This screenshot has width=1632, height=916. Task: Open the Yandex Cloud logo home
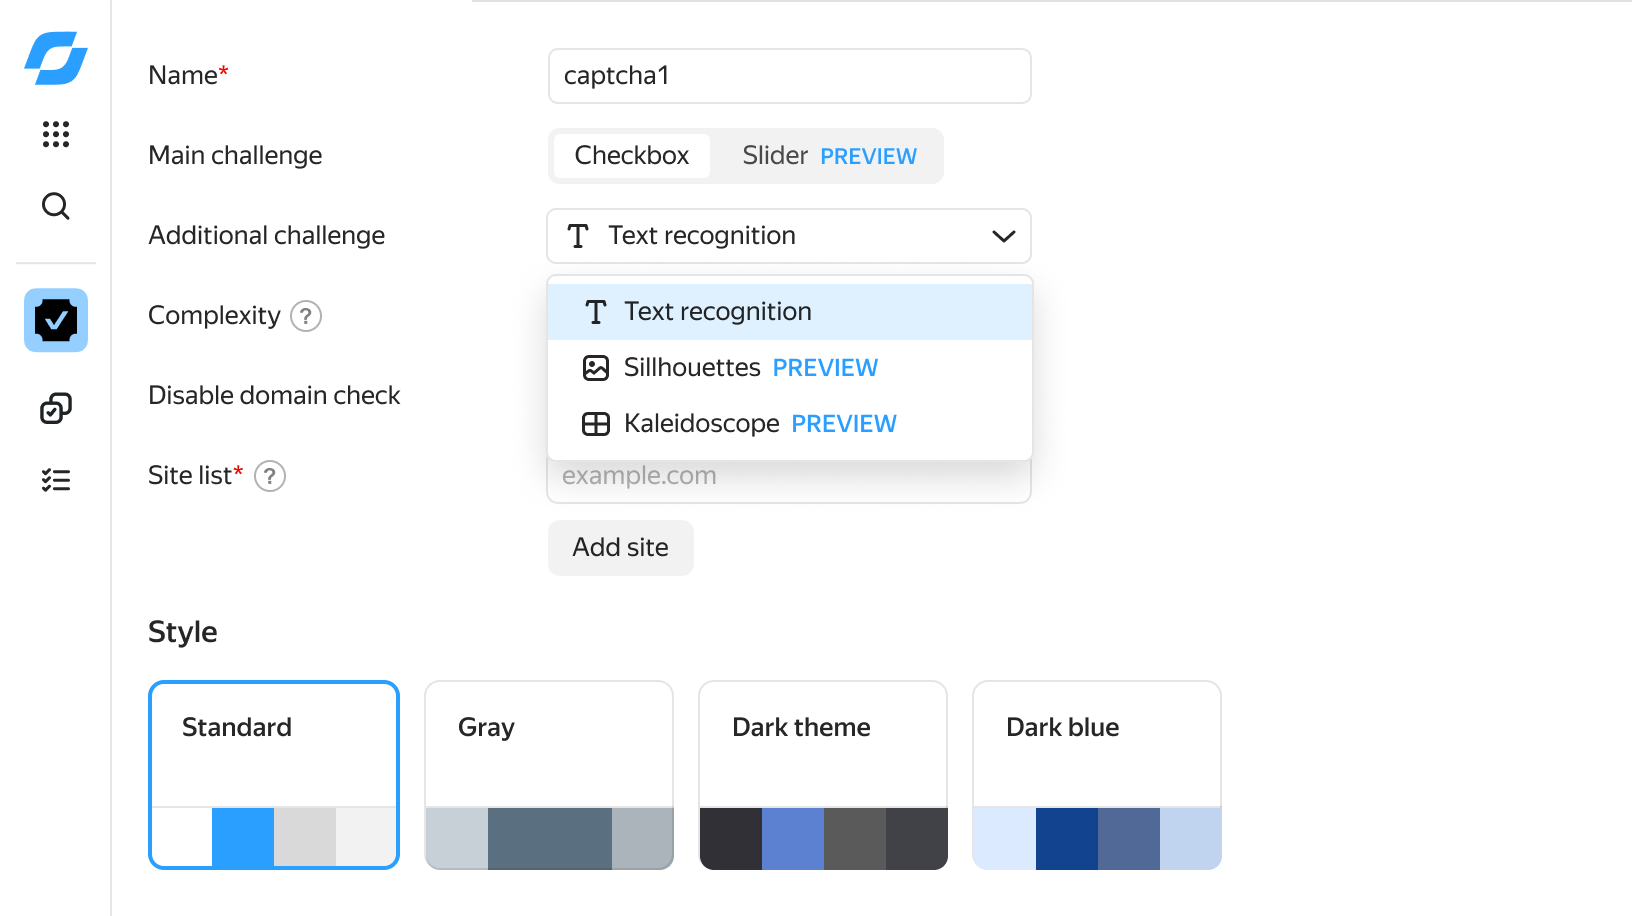(x=56, y=58)
